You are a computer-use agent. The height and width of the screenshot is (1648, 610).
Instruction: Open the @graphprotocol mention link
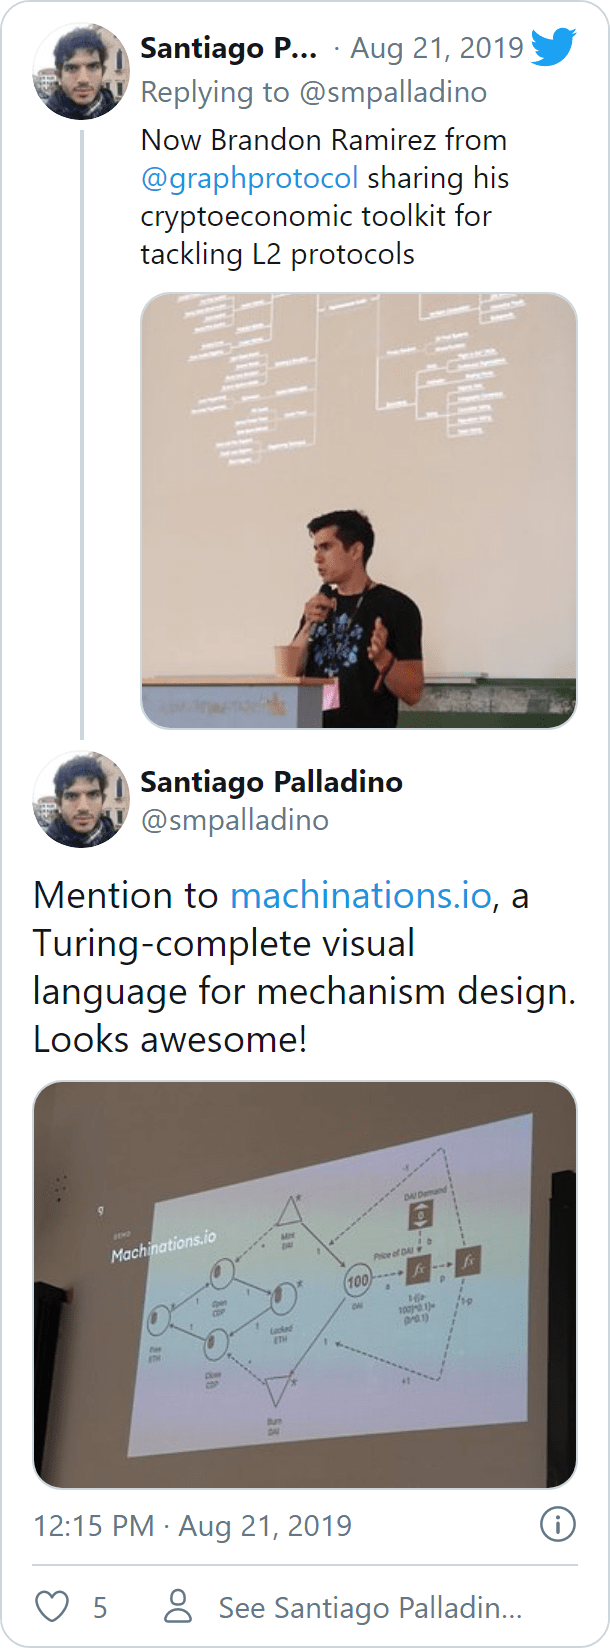[x=249, y=178]
